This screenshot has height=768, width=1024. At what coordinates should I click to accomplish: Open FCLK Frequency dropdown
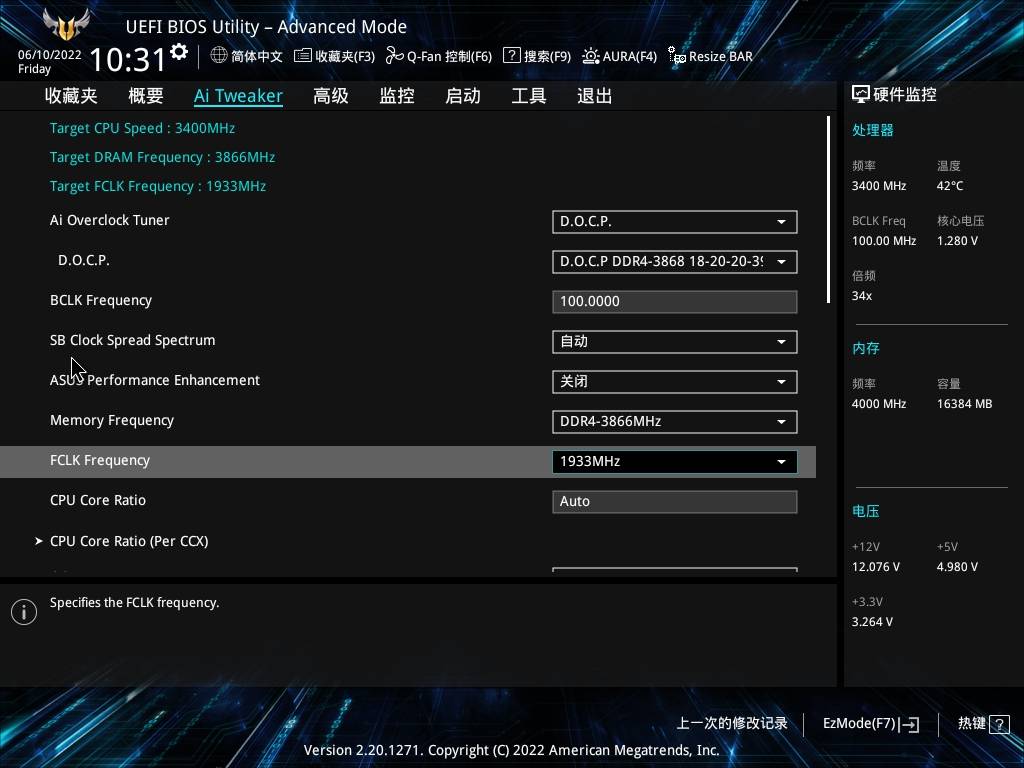click(675, 462)
